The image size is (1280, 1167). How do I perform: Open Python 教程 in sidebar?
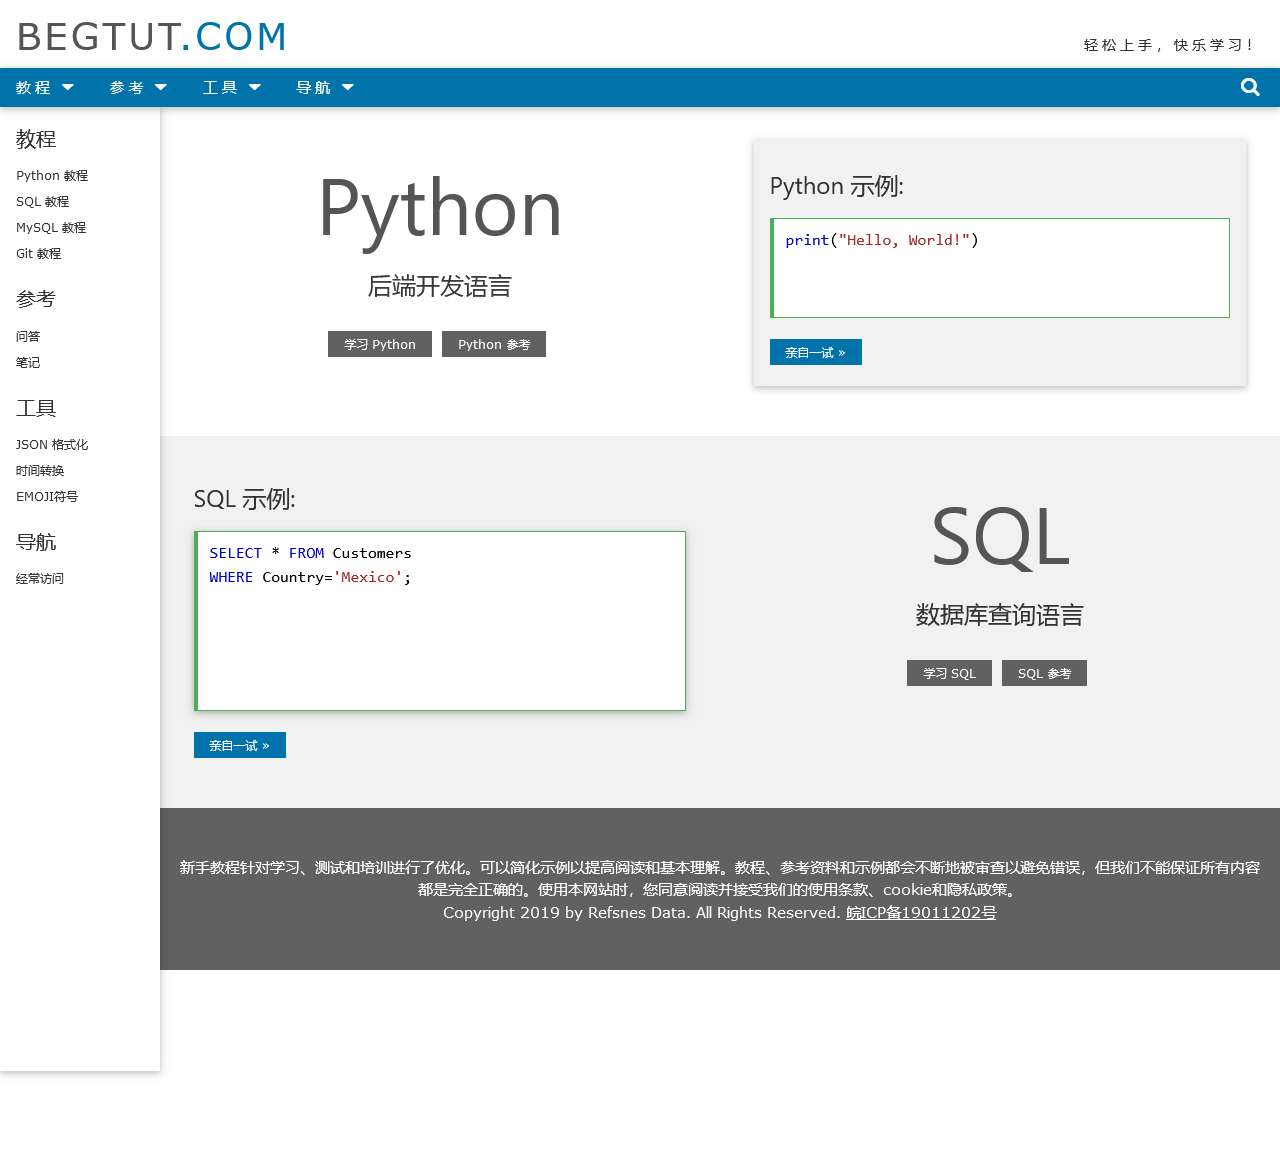tap(52, 176)
